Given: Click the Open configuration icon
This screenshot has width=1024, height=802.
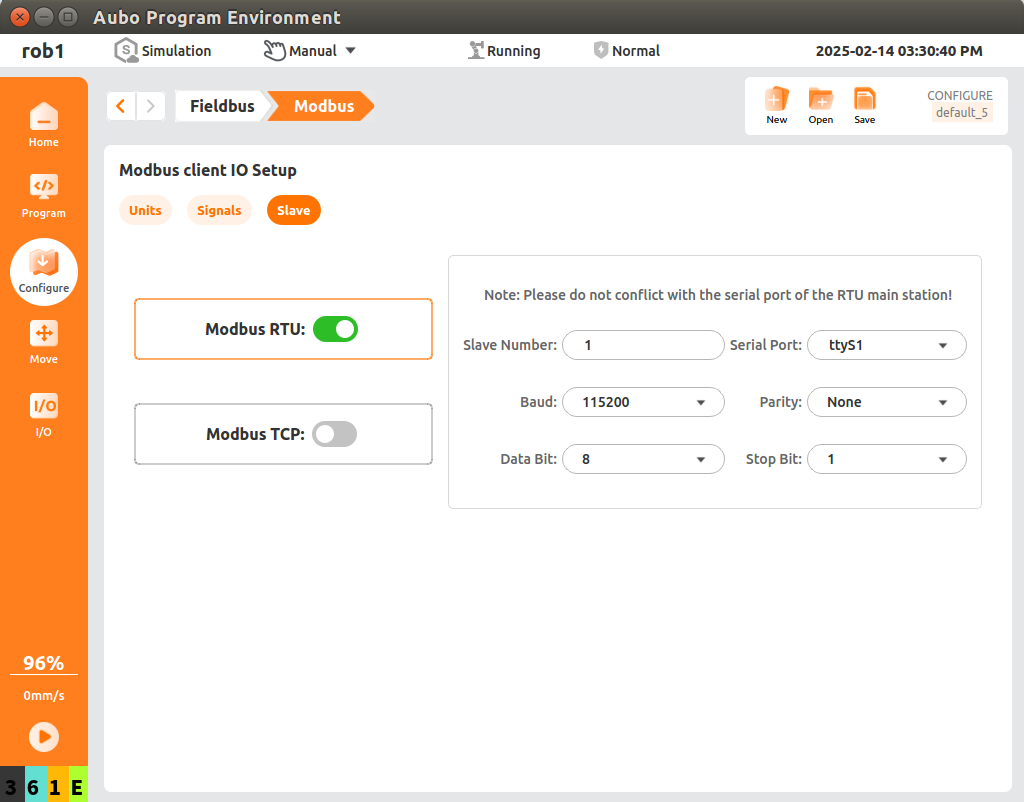Looking at the screenshot, I should click(820, 105).
